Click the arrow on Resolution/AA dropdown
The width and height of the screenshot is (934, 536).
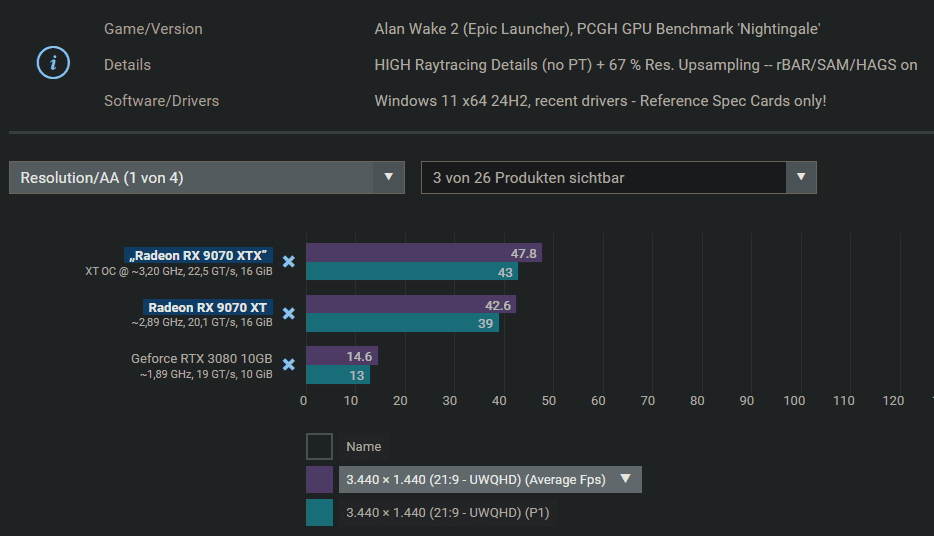pyautogui.click(x=388, y=177)
